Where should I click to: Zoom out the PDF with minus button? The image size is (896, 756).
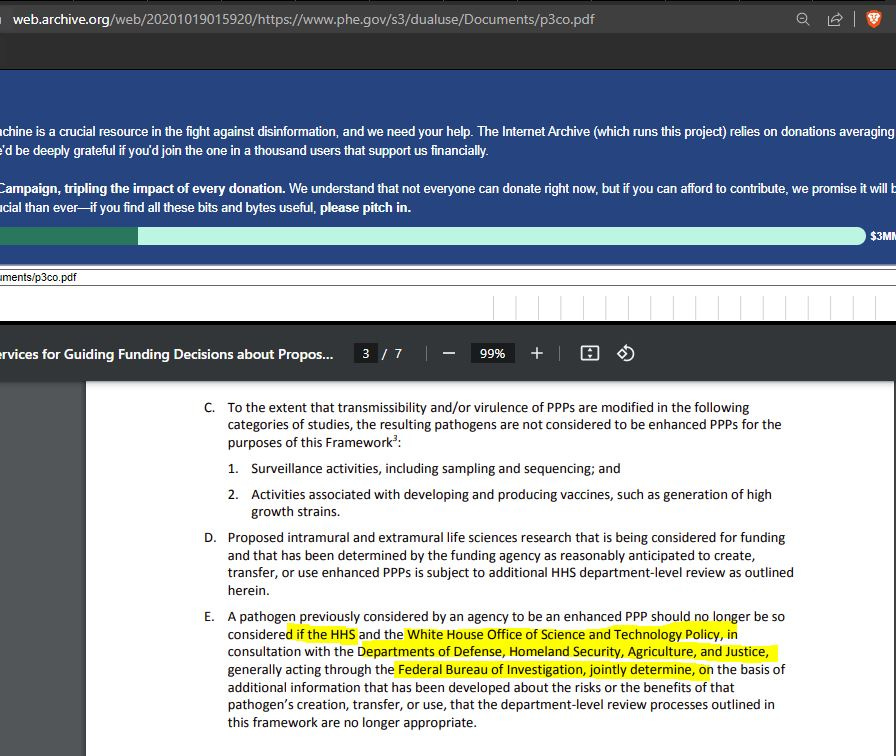pos(449,354)
